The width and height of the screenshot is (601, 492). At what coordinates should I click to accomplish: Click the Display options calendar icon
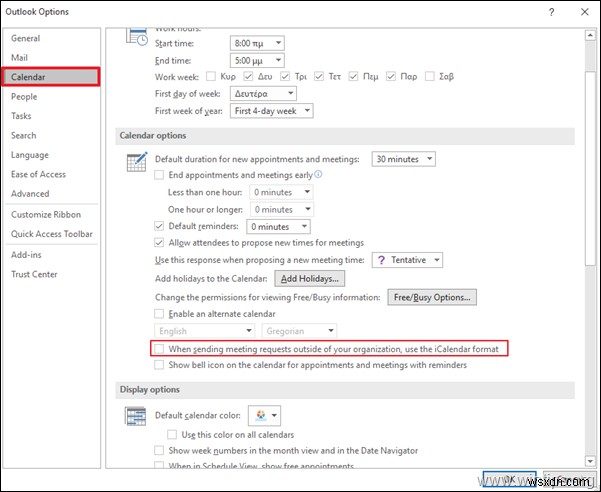135,417
